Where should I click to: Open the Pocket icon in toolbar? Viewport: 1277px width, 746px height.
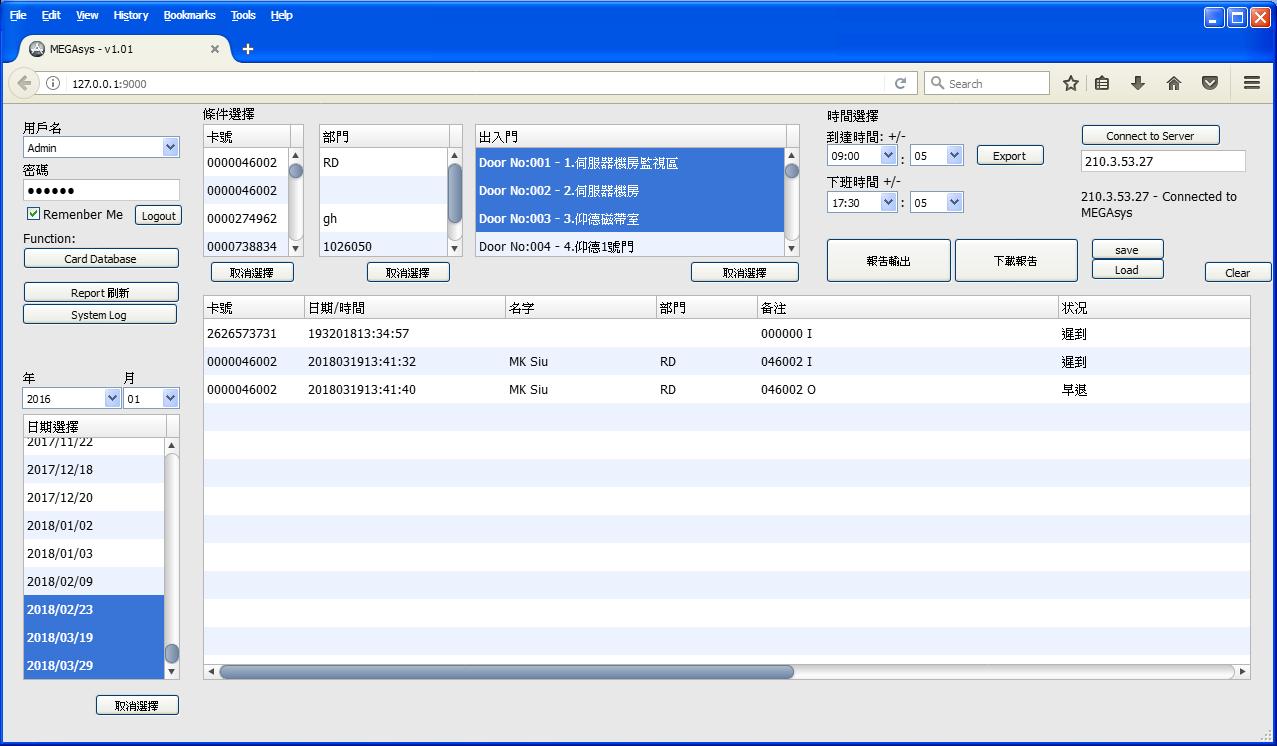click(1210, 84)
